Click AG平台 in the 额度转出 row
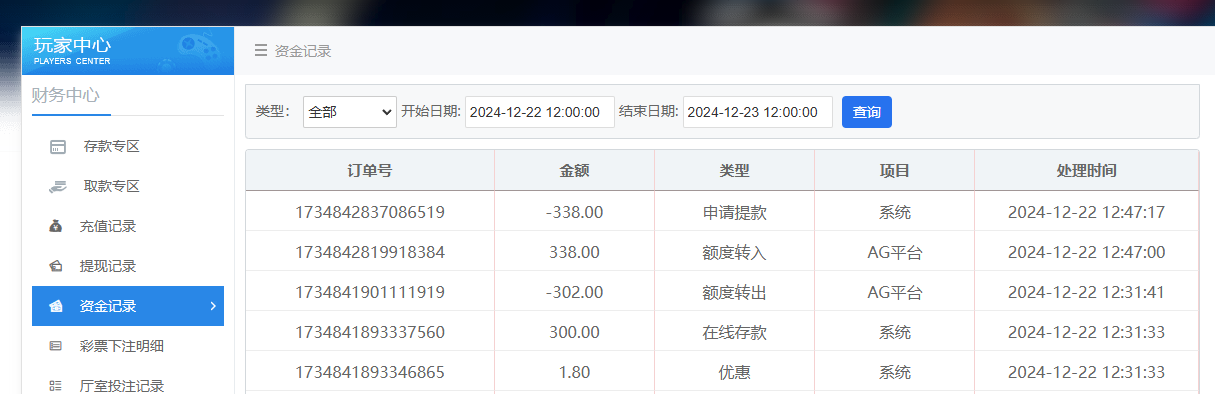Image resolution: width=1215 pixels, height=394 pixels. point(894,292)
